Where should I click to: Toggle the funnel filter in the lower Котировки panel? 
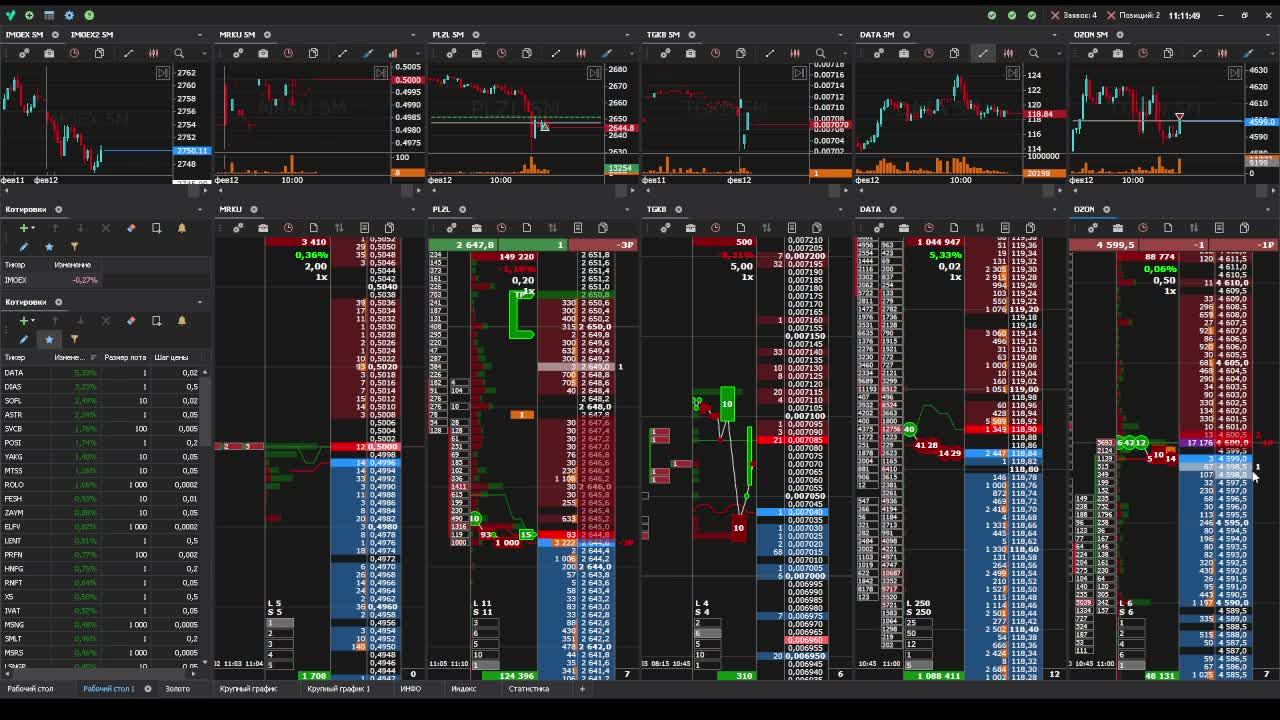point(74,339)
